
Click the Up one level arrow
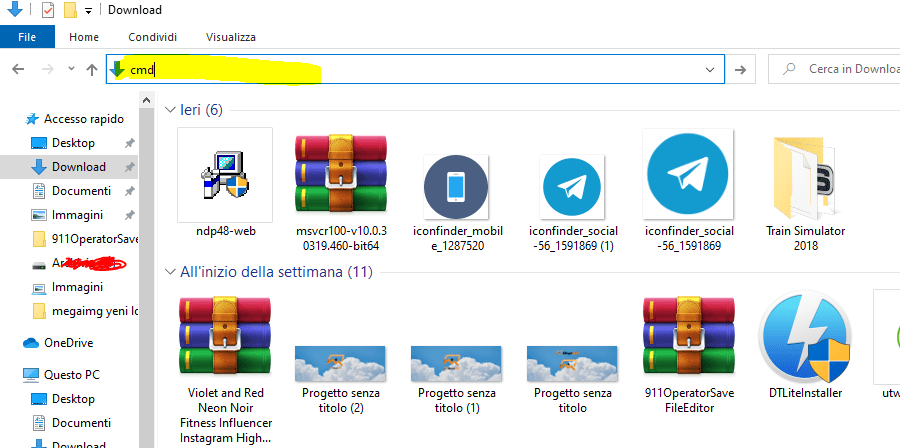(92, 69)
